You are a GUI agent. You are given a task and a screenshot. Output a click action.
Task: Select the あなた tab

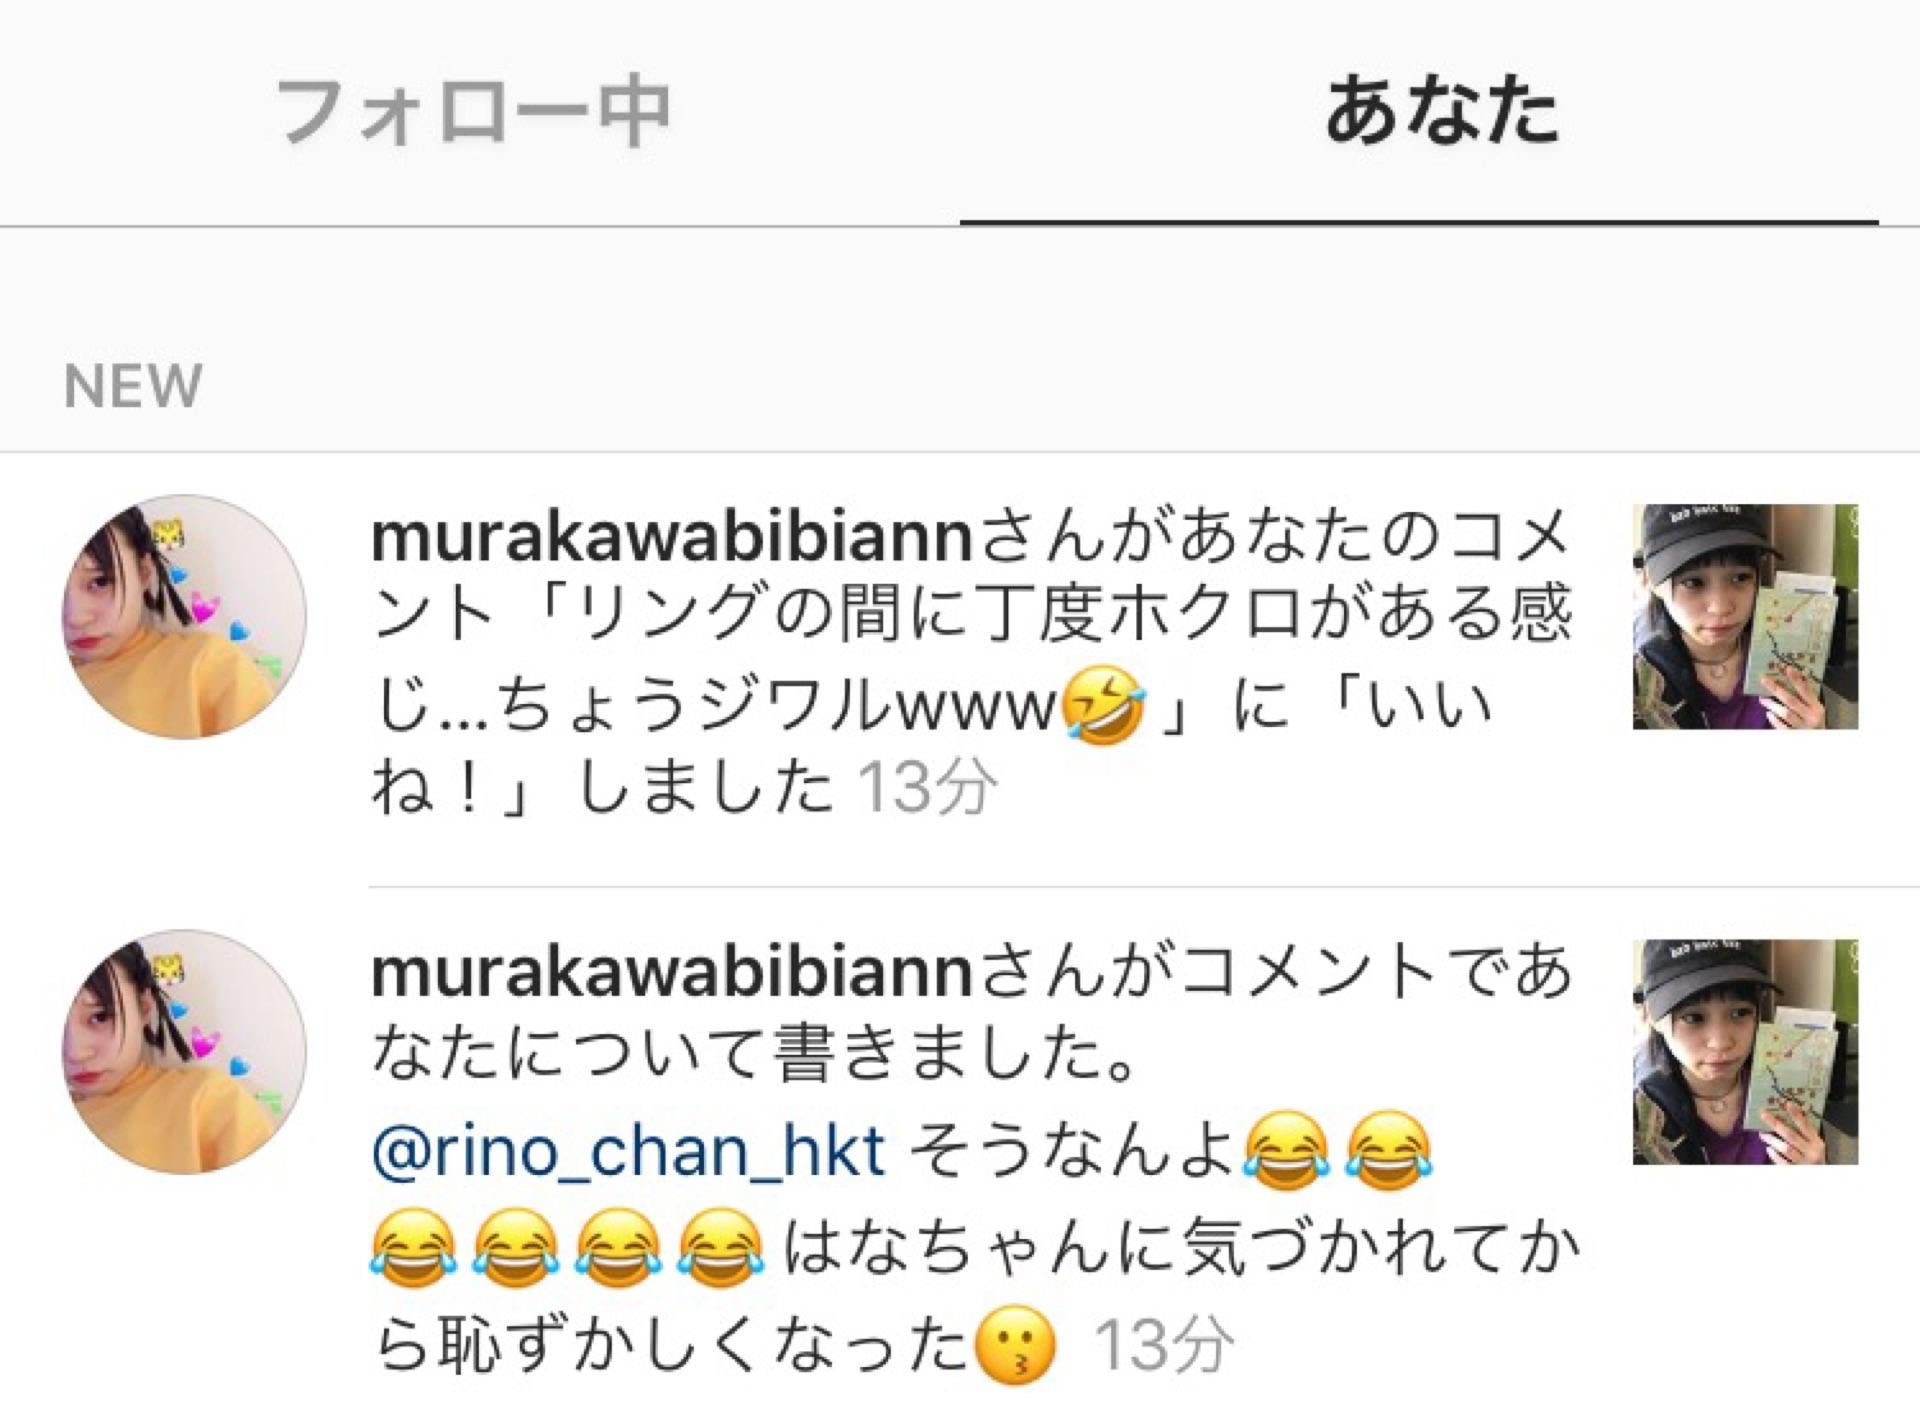click(x=1441, y=112)
